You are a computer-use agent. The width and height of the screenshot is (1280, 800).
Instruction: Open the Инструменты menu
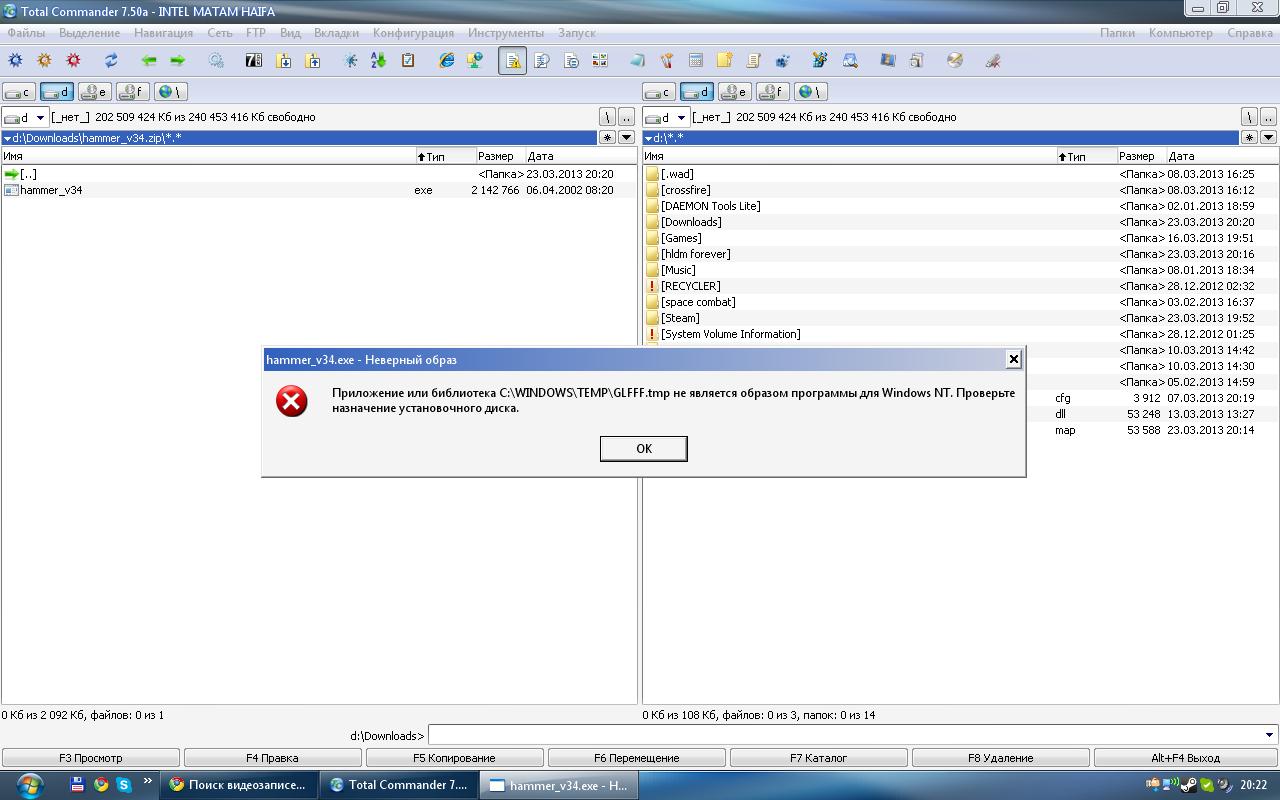pos(505,33)
